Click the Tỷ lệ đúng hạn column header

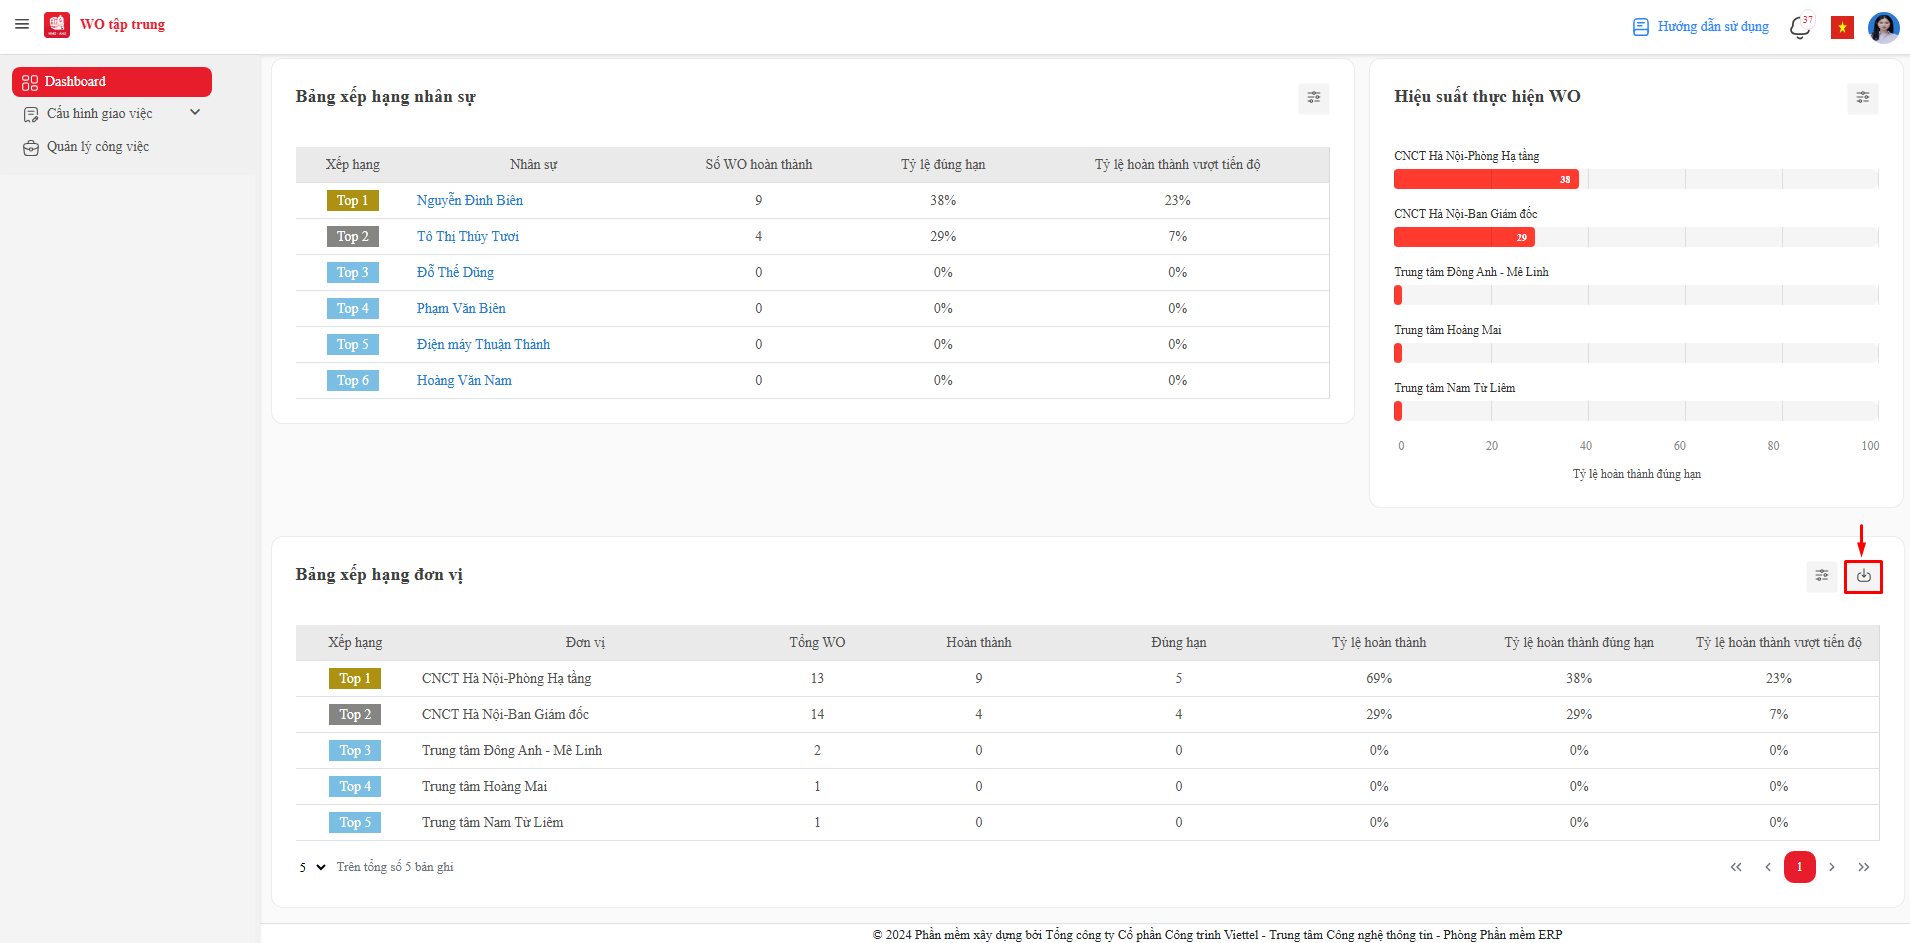[x=943, y=165]
